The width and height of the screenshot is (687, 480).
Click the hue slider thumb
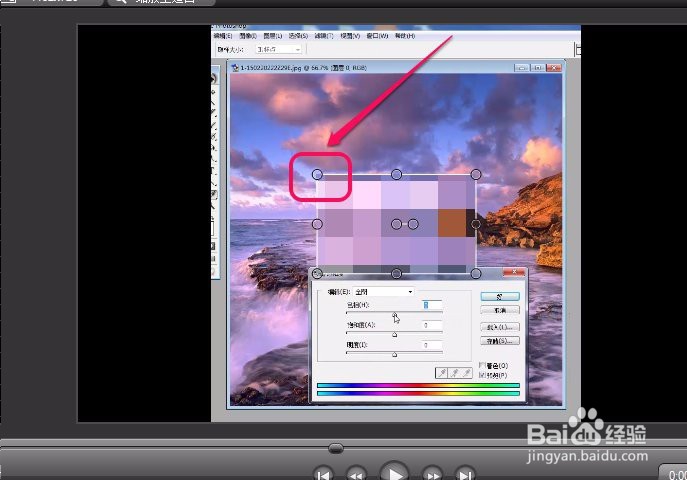pyautogui.click(x=394, y=314)
